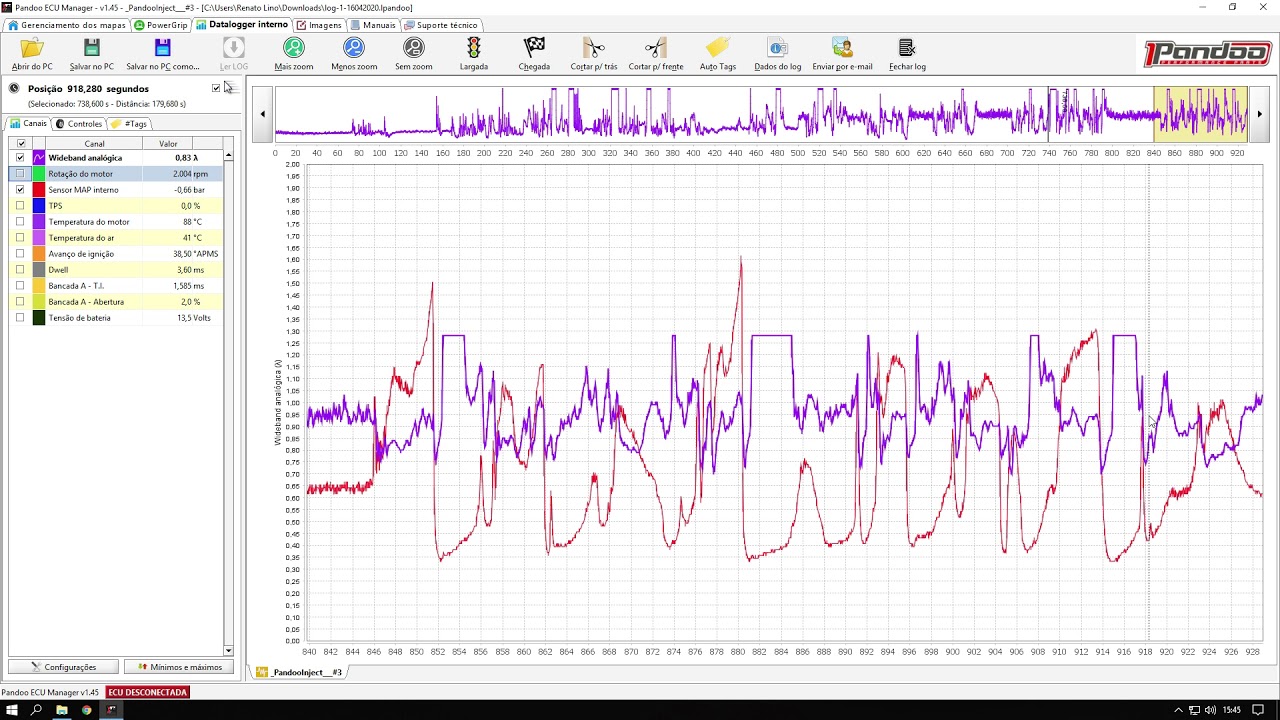1280x720 pixels.
Task: Open Suporte técnico tab
Action: click(441, 25)
